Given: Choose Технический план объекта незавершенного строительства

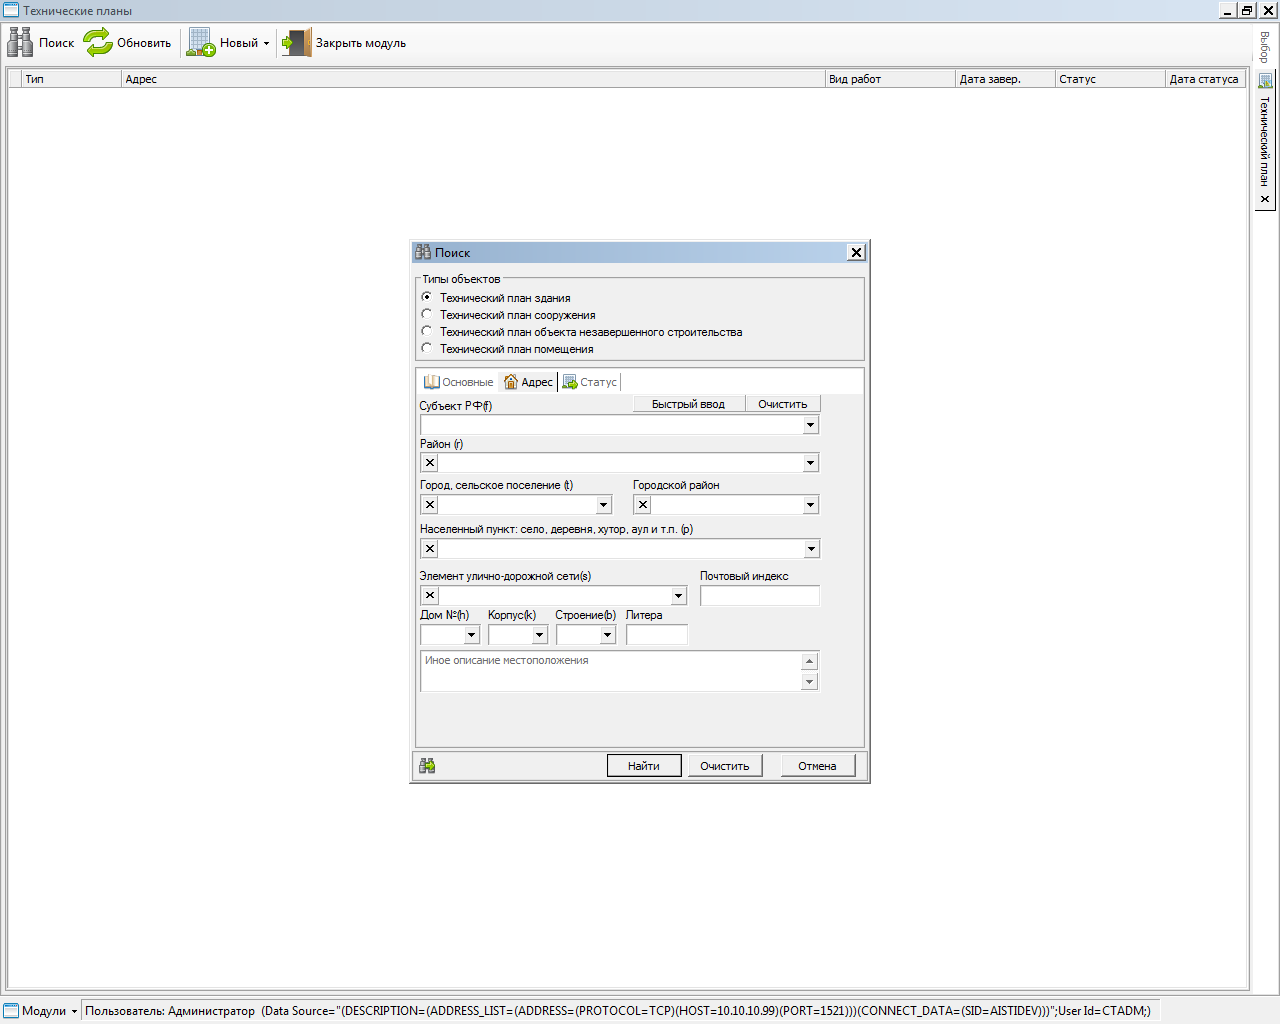Looking at the screenshot, I should coord(427,331).
